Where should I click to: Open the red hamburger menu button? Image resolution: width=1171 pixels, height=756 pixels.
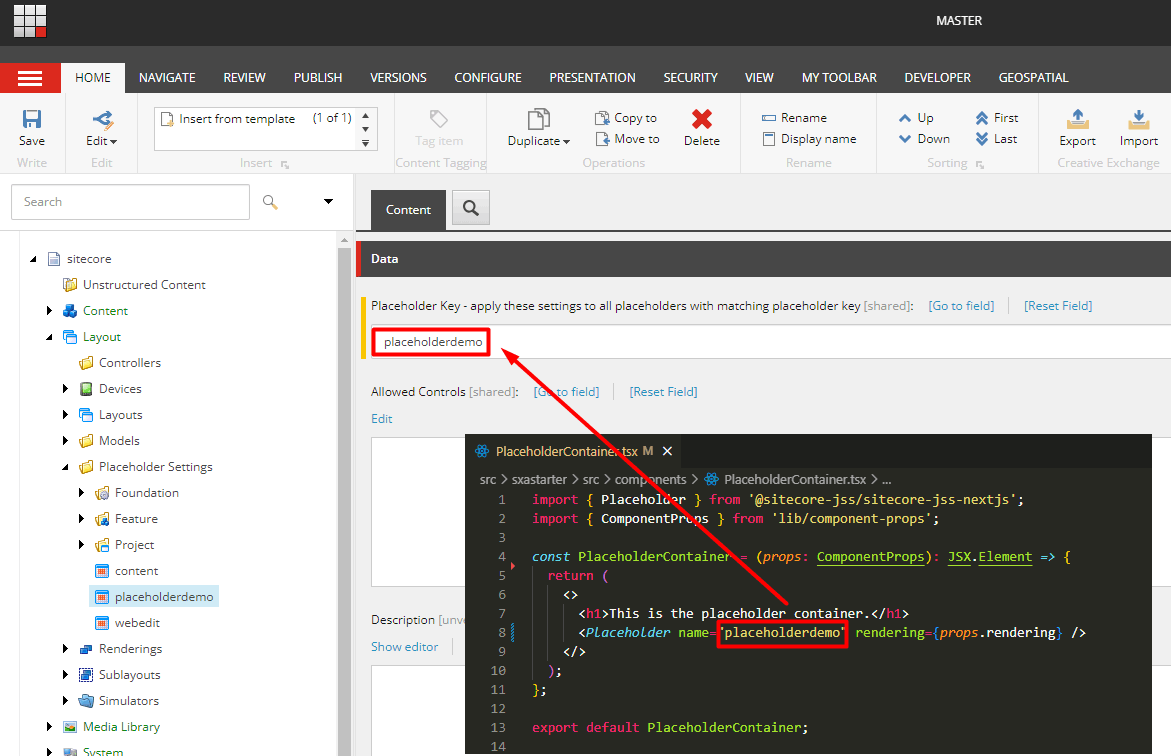30,78
